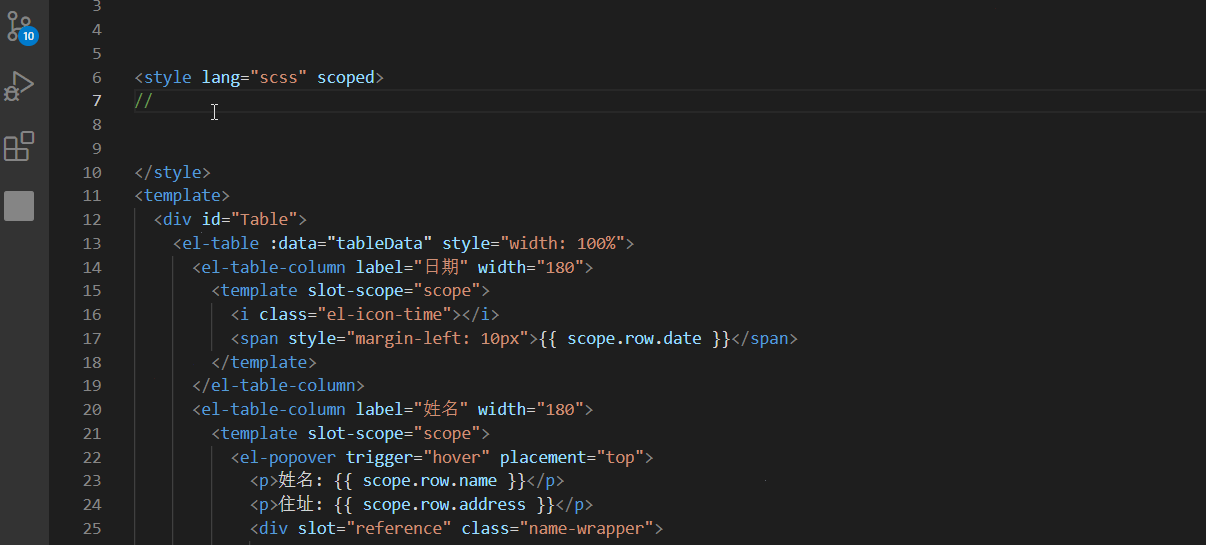Select line number 13 in the gutter
Screen dimensions: 1206x545
tap(92, 243)
